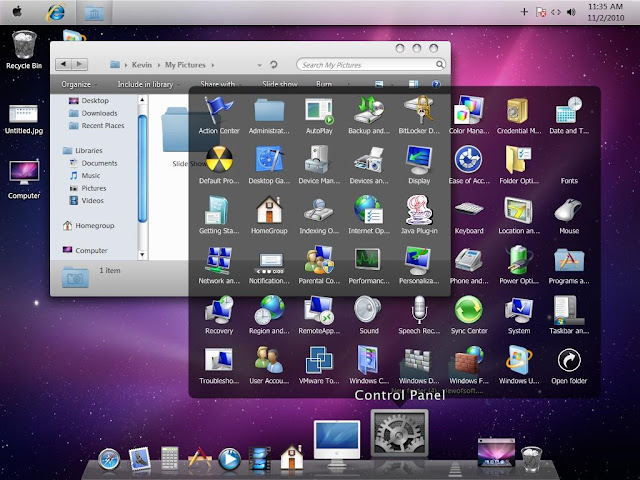Open Action Center in Control Panel stack

pos(219,110)
